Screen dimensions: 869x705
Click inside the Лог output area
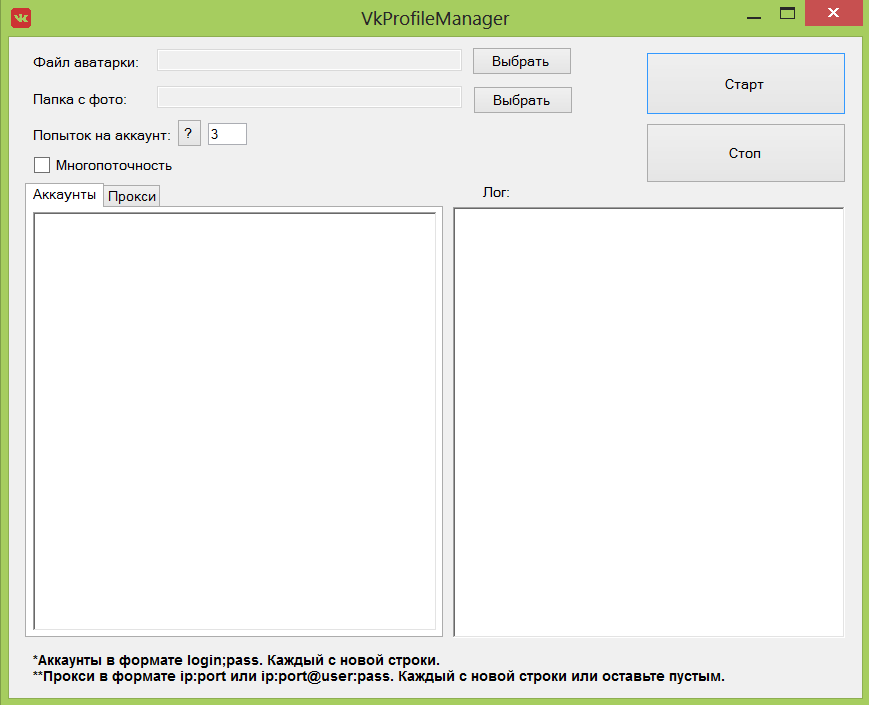pos(648,422)
